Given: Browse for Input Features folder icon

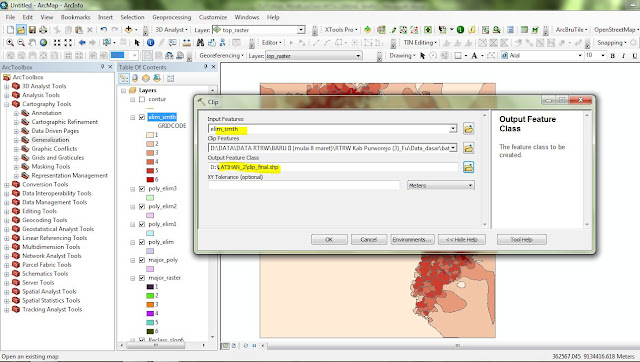Looking at the screenshot, I should click(469, 129).
